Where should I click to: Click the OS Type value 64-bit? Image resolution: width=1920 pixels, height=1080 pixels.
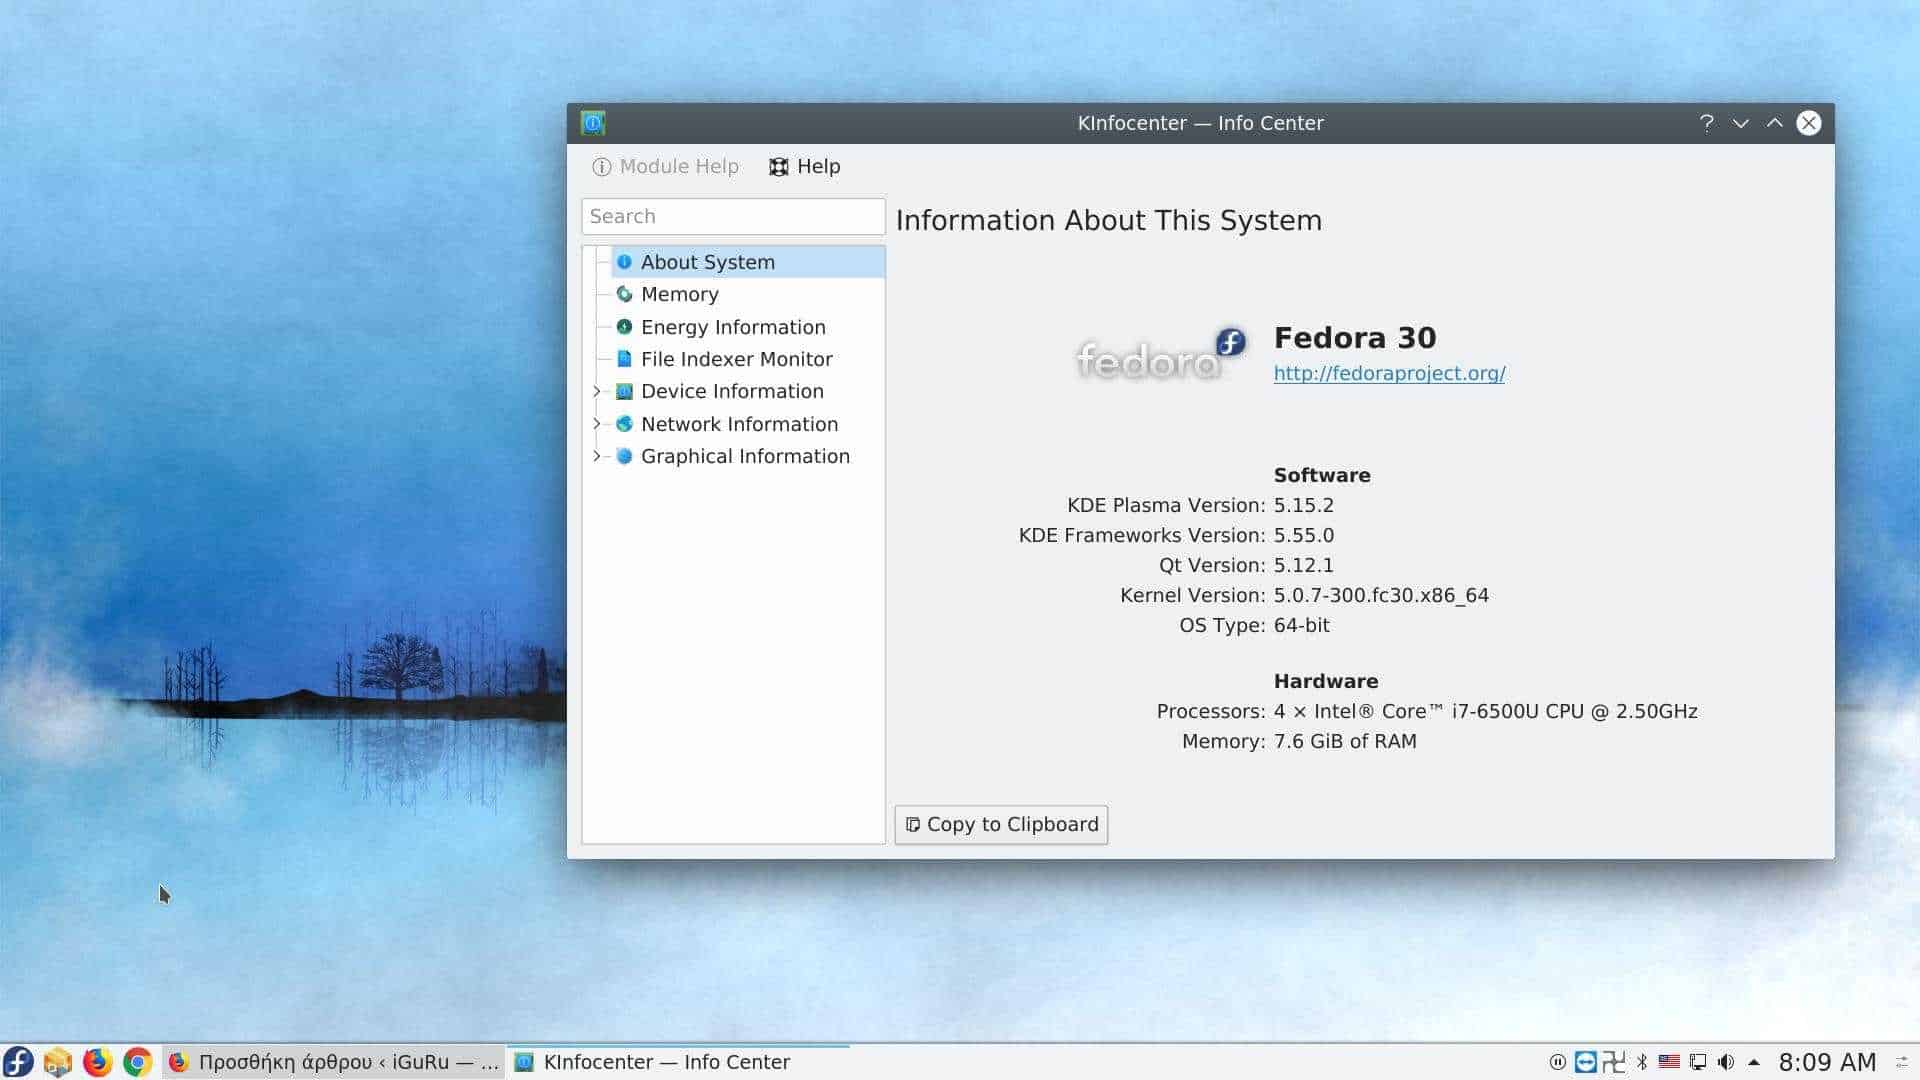[x=1301, y=626]
